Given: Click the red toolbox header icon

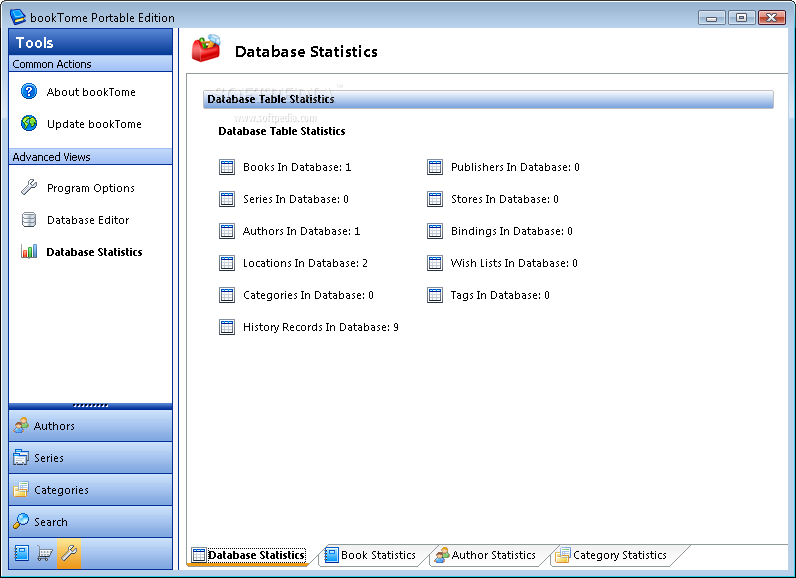Looking at the screenshot, I should pyautogui.click(x=206, y=48).
